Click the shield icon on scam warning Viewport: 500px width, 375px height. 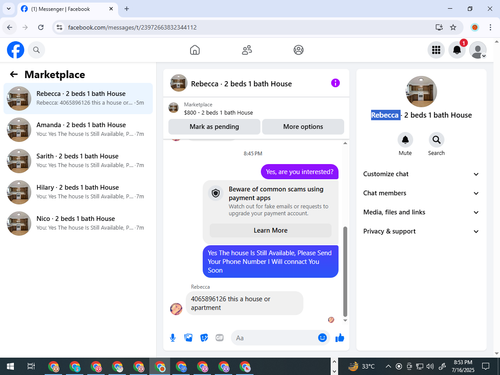tap(216, 193)
